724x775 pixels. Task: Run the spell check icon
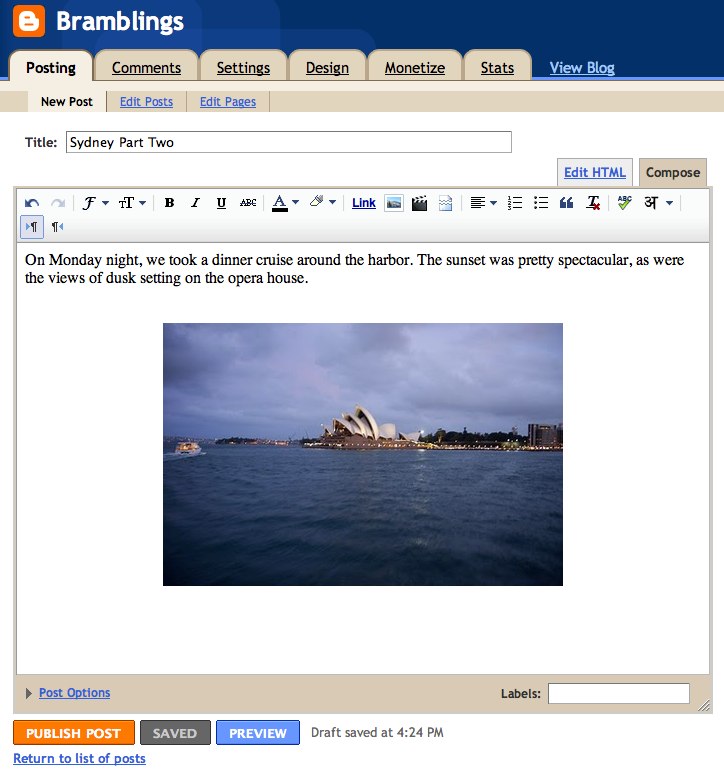click(x=624, y=203)
